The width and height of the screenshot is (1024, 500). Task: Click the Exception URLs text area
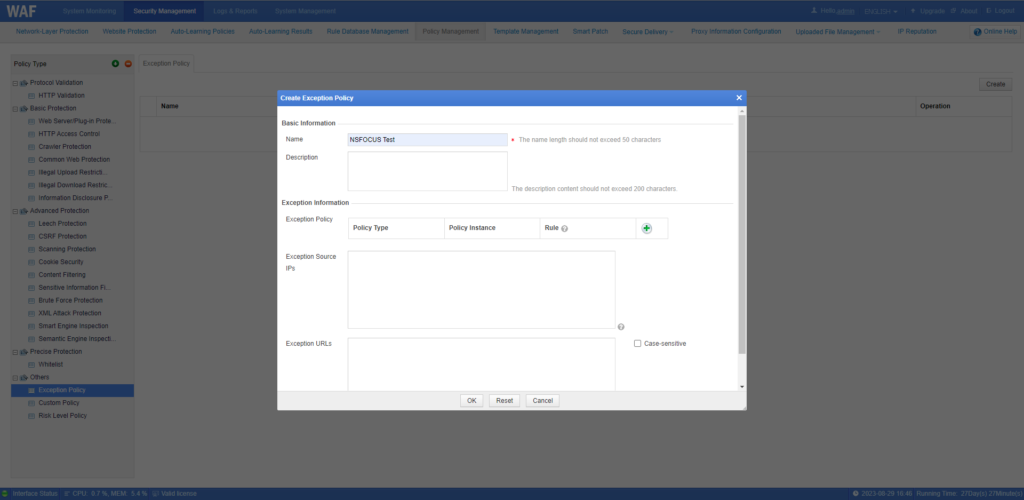tap(481, 364)
